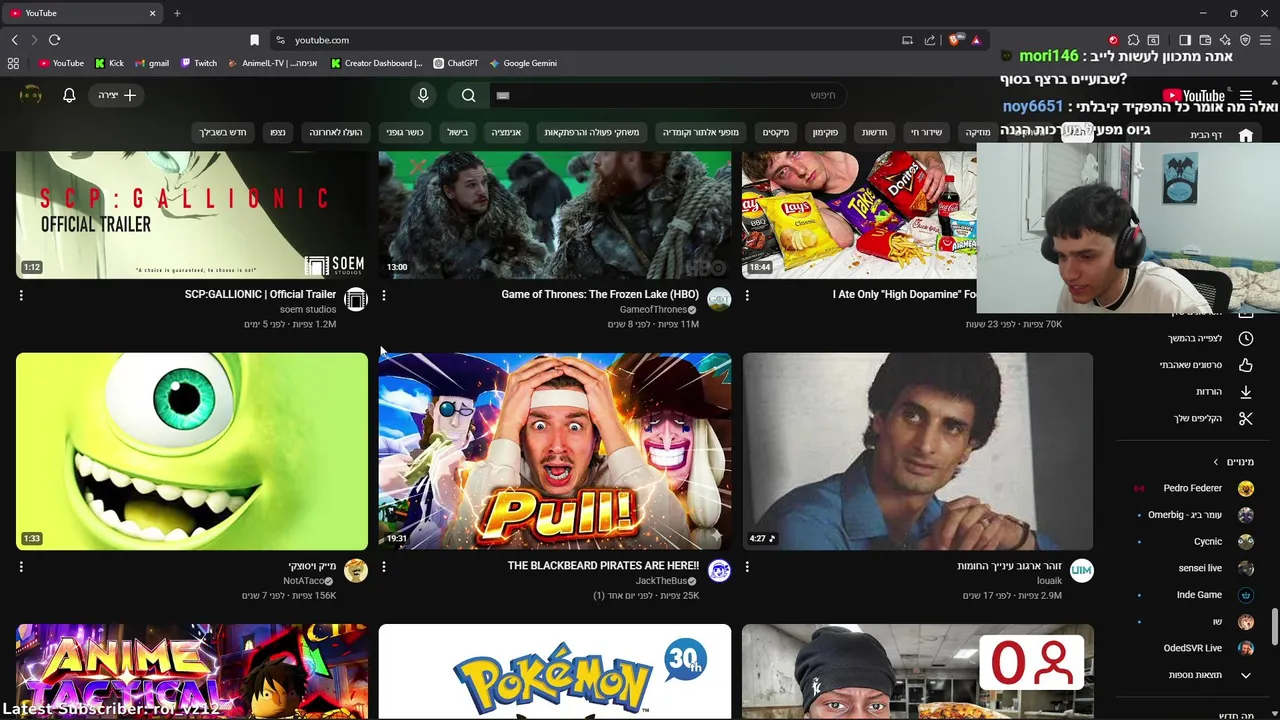Select the Home (דף הבית) sidebar item
1280x720 pixels.
click(1222, 135)
